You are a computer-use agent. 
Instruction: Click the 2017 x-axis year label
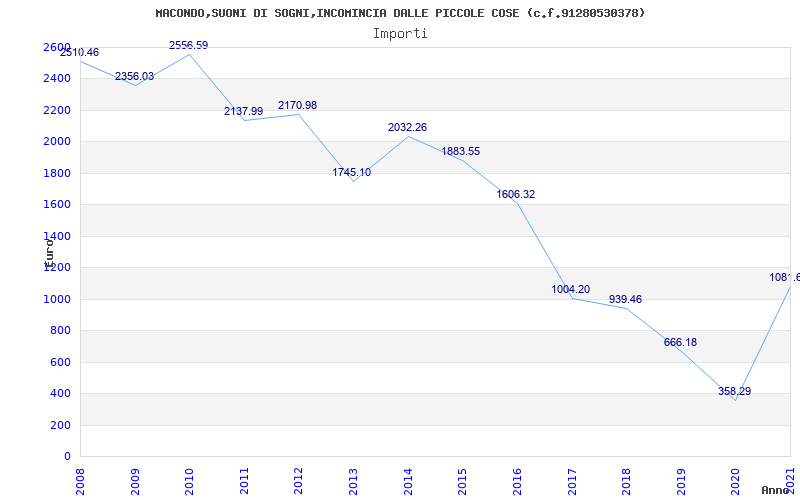571,482
